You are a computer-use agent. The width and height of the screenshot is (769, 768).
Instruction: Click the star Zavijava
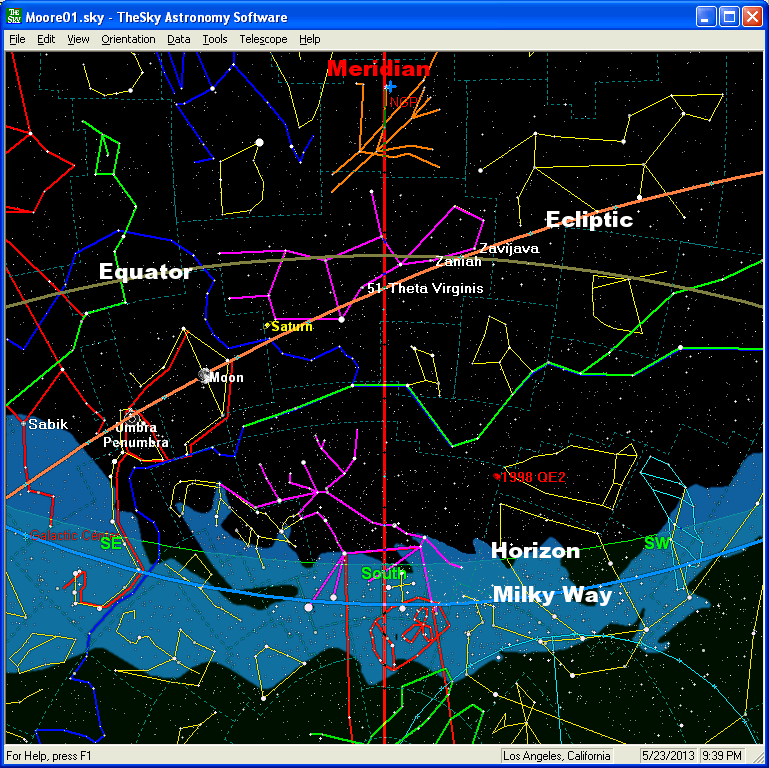(x=475, y=248)
